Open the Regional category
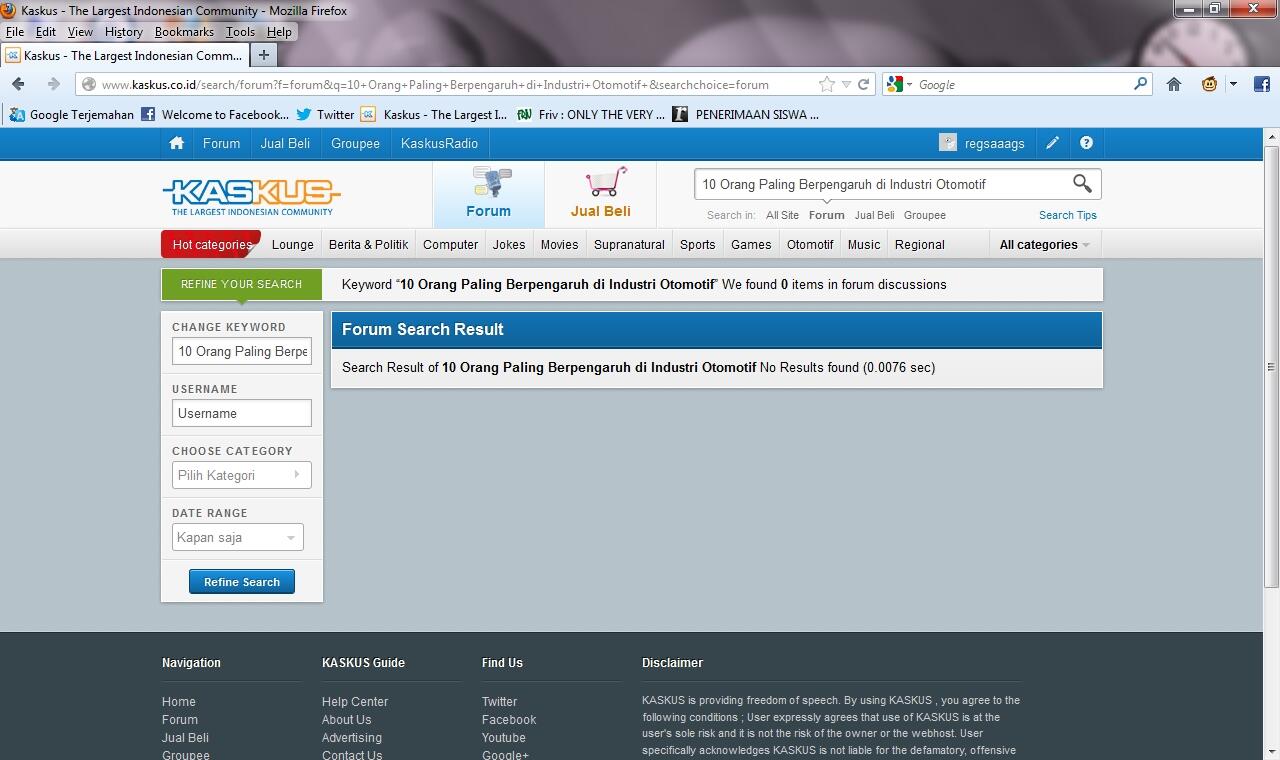Screen dimensions: 1280x760 (x=920, y=244)
